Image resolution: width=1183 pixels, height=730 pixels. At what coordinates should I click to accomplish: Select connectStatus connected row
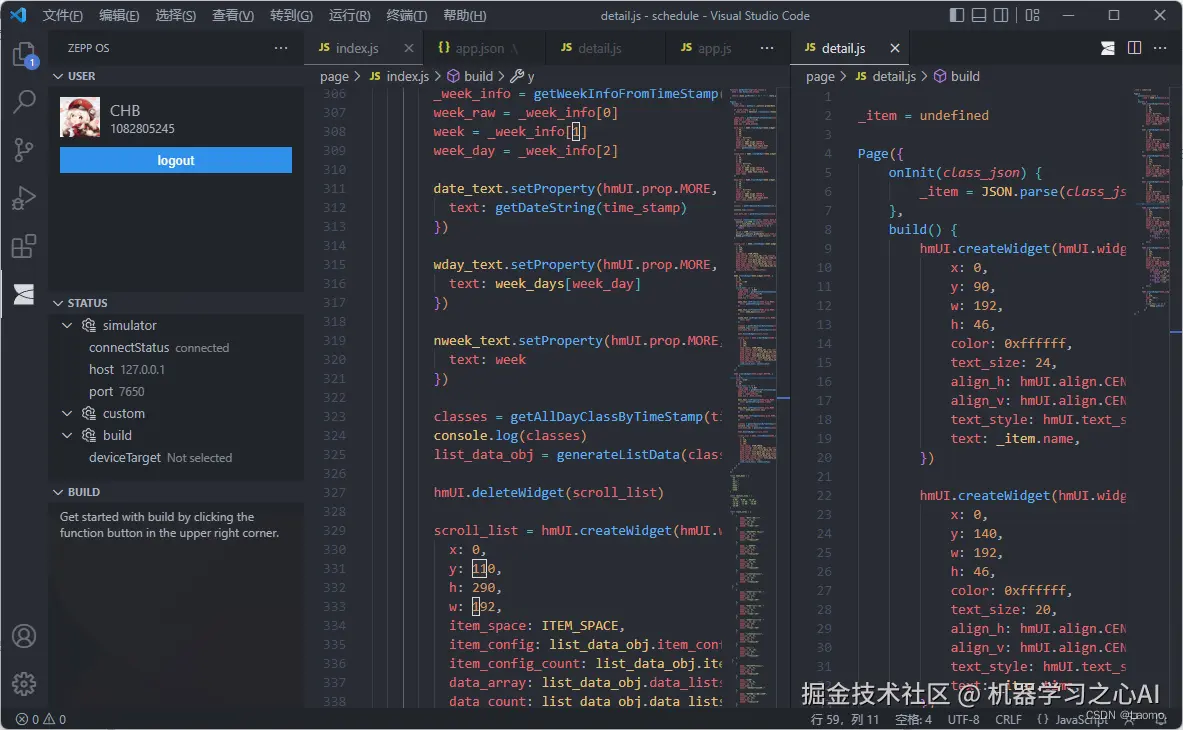177,348
